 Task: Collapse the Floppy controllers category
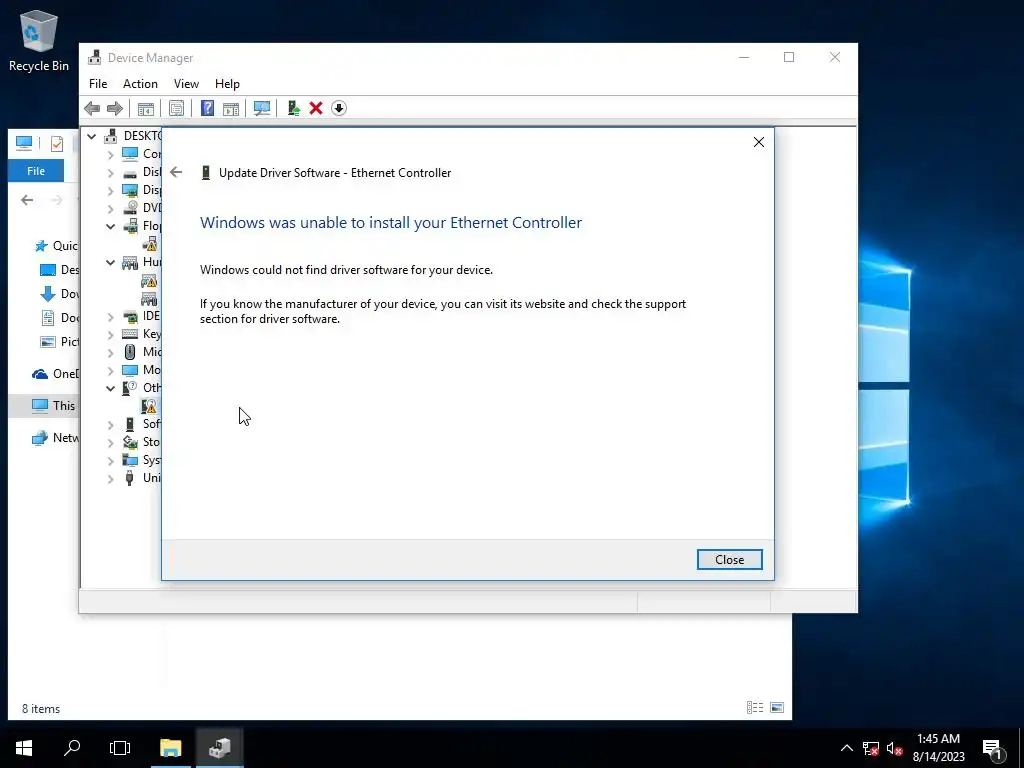coord(110,227)
